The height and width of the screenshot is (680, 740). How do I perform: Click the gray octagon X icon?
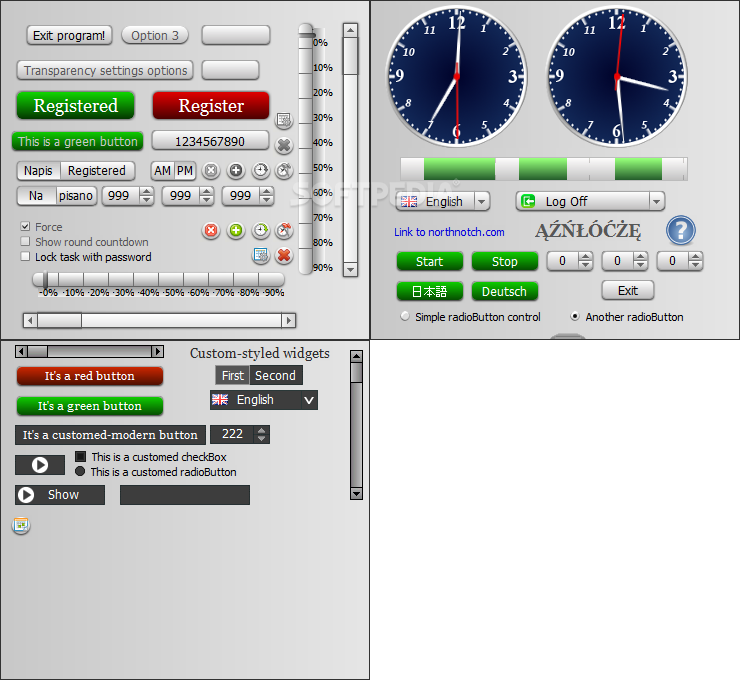211,170
